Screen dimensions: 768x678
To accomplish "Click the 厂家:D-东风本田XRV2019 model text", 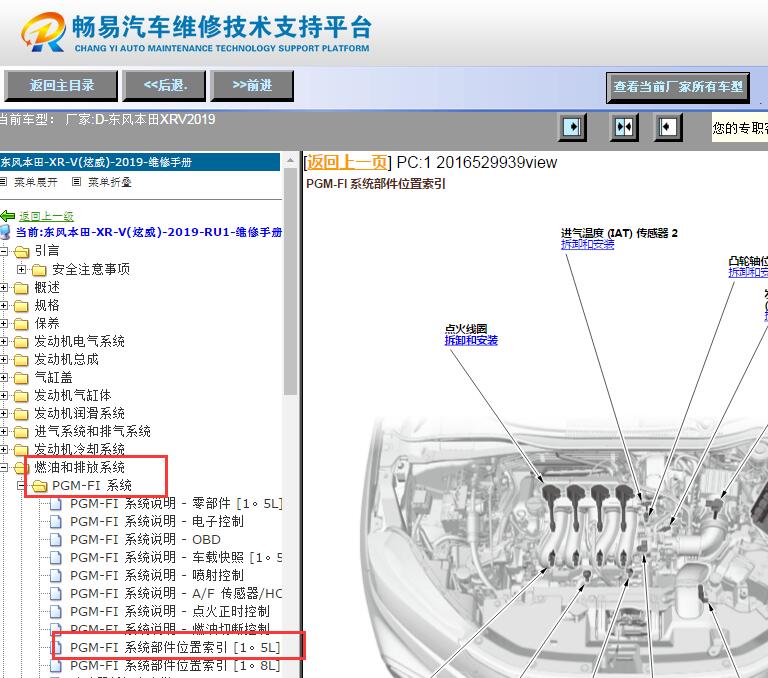I will (140, 120).
